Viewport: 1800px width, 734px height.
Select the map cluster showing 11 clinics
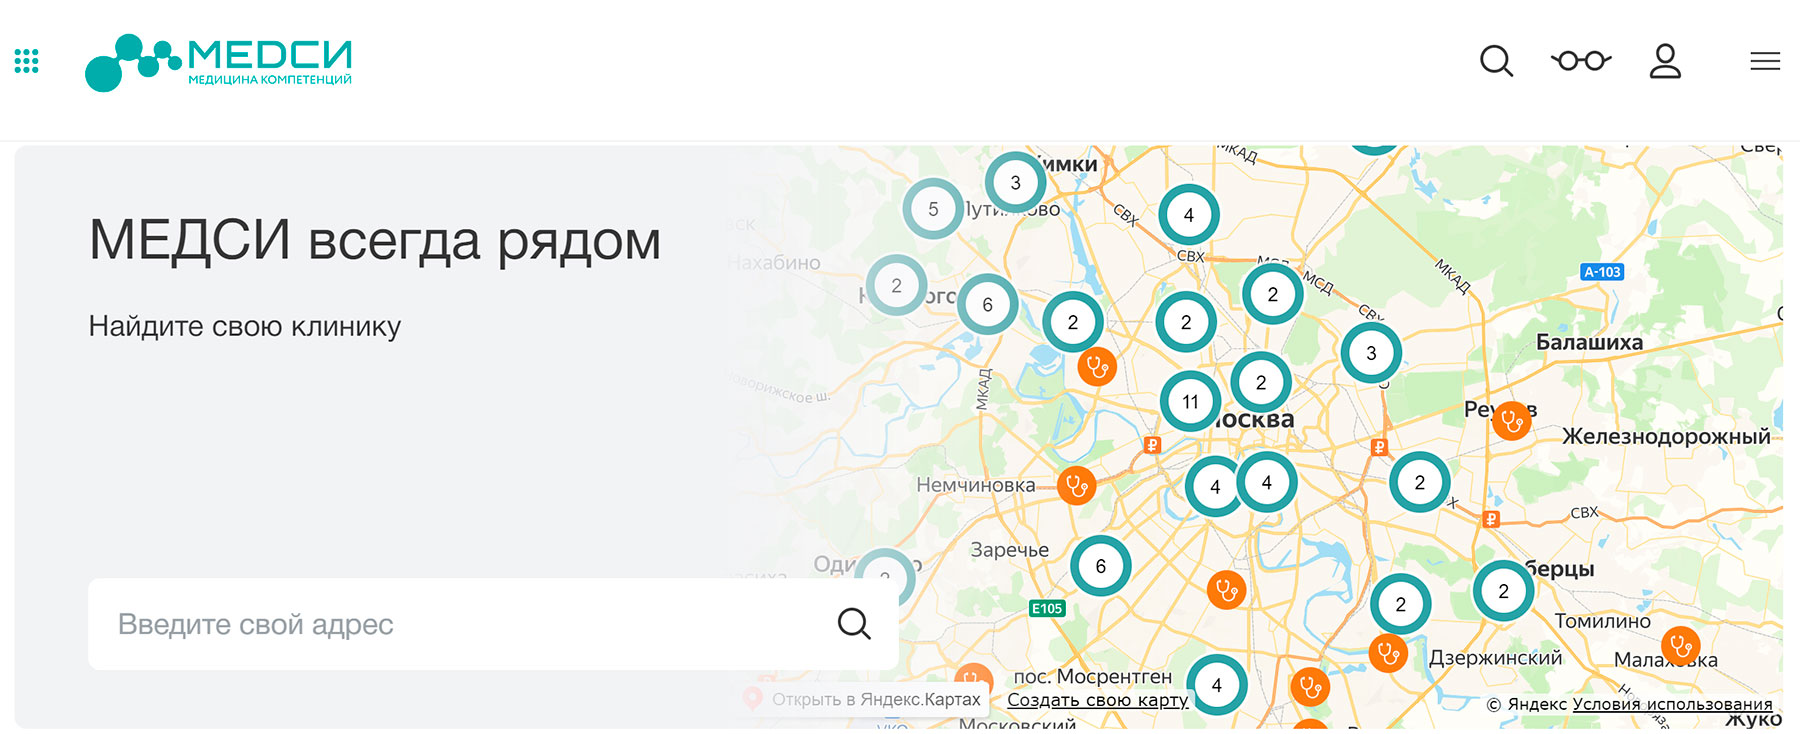tap(1190, 402)
